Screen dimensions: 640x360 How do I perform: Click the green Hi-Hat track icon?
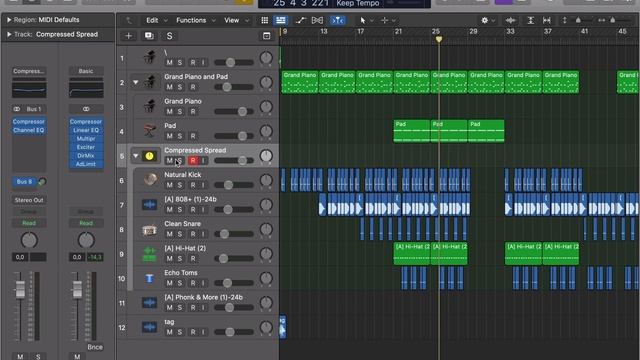pyautogui.click(x=149, y=254)
